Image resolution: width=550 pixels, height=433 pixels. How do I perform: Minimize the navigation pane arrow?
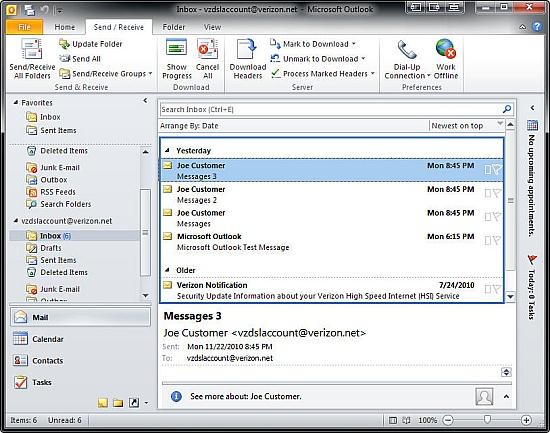point(145,101)
